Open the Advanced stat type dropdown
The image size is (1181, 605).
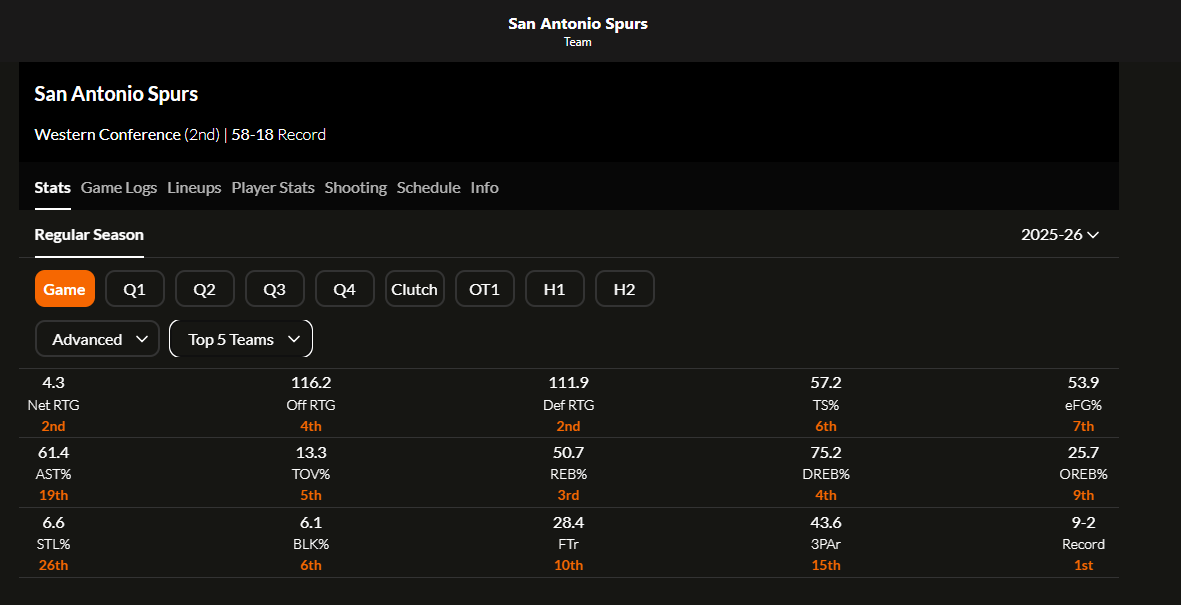[97, 339]
